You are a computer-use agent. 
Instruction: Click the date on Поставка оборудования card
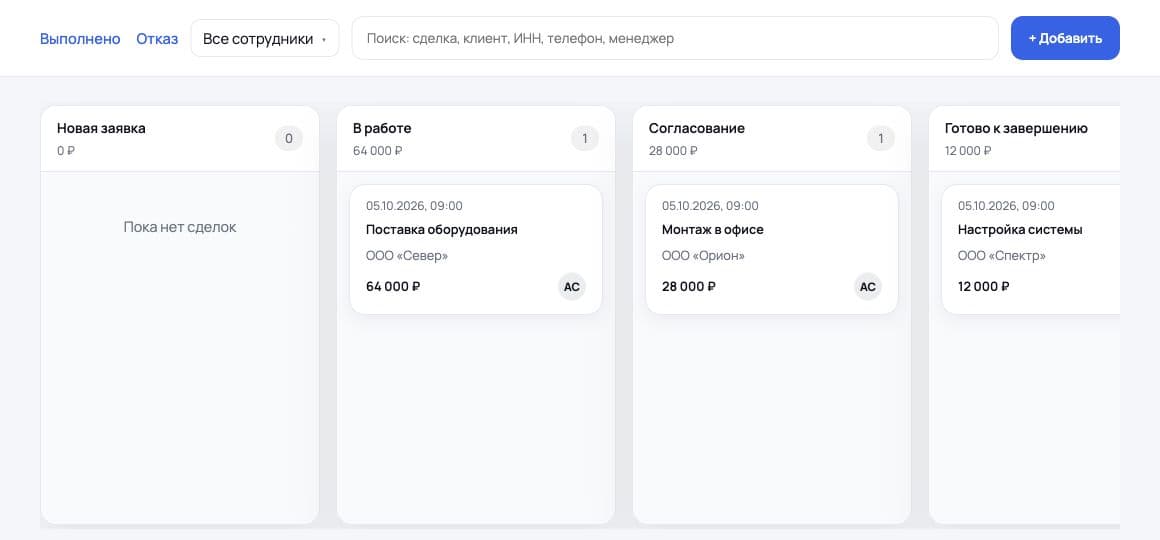pos(414,206)
